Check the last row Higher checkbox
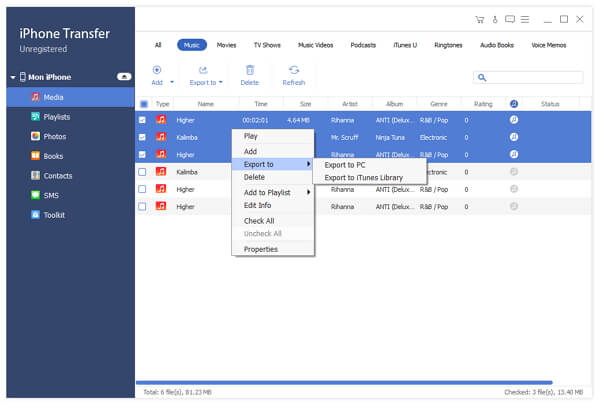Image resolution: width=600 pixels, height=406 pixels. 142,207
